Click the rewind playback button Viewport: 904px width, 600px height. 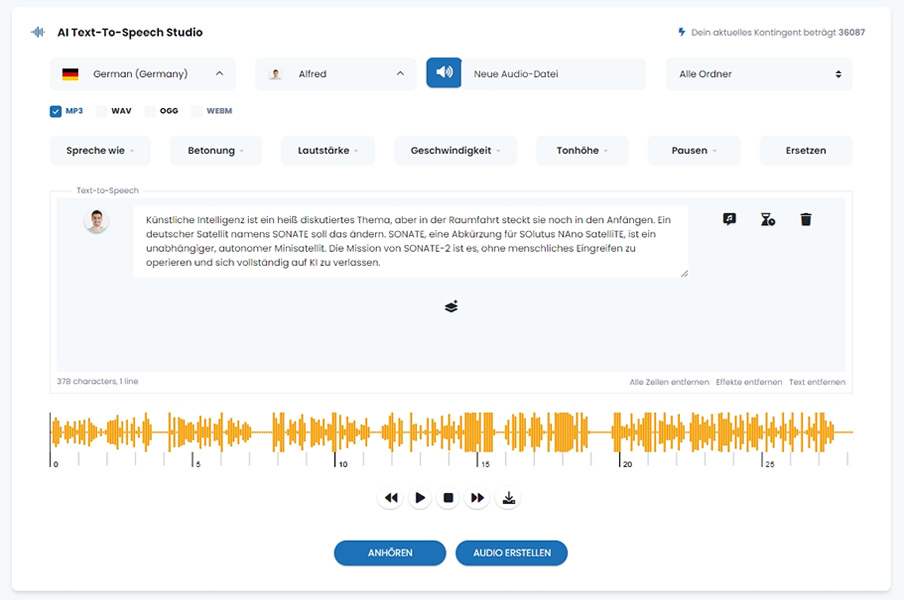coord(391,498)
